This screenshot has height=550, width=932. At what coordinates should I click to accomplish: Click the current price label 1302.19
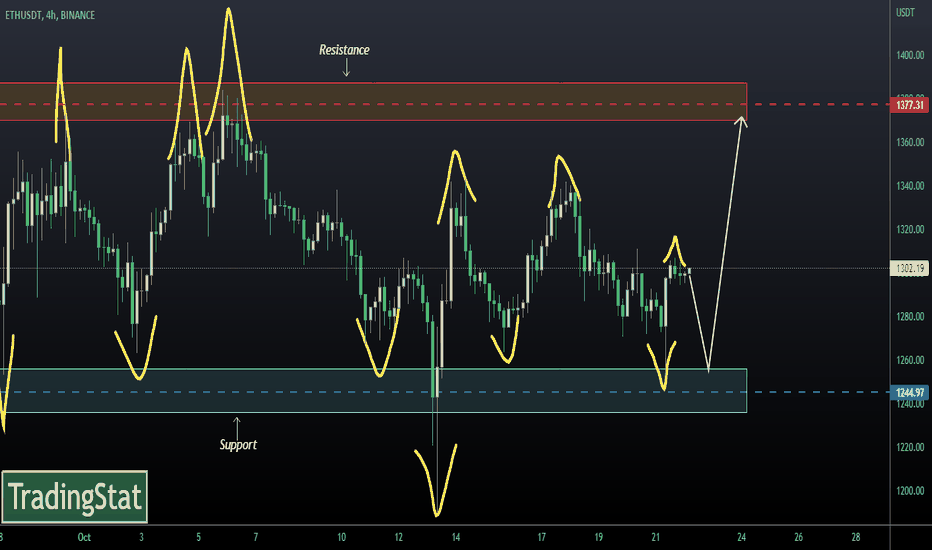pyautogui.click(x=909, y=268)
